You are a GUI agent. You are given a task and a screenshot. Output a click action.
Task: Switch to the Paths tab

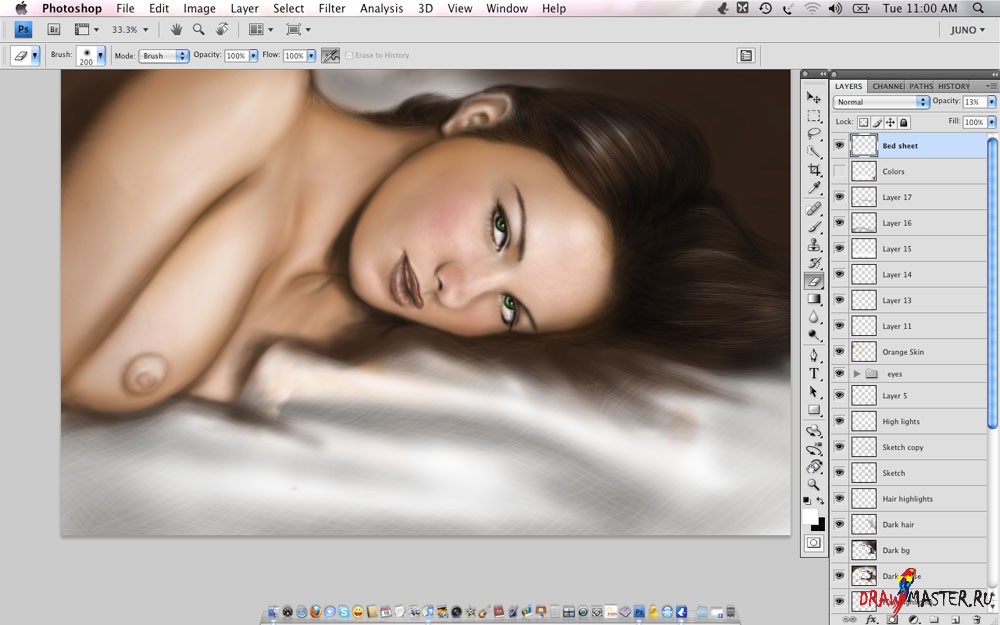coord(920,86)
